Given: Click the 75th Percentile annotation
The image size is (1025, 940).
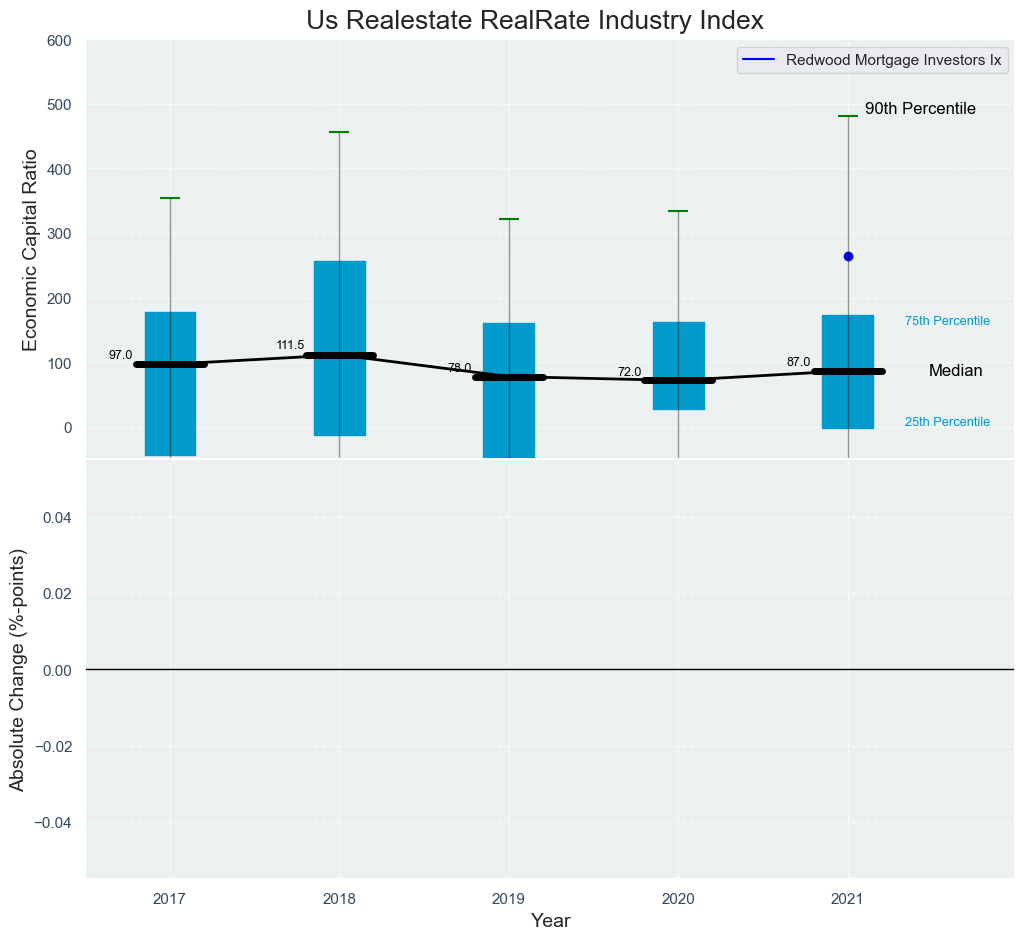Looking at the screenshot, I should 946,321.
